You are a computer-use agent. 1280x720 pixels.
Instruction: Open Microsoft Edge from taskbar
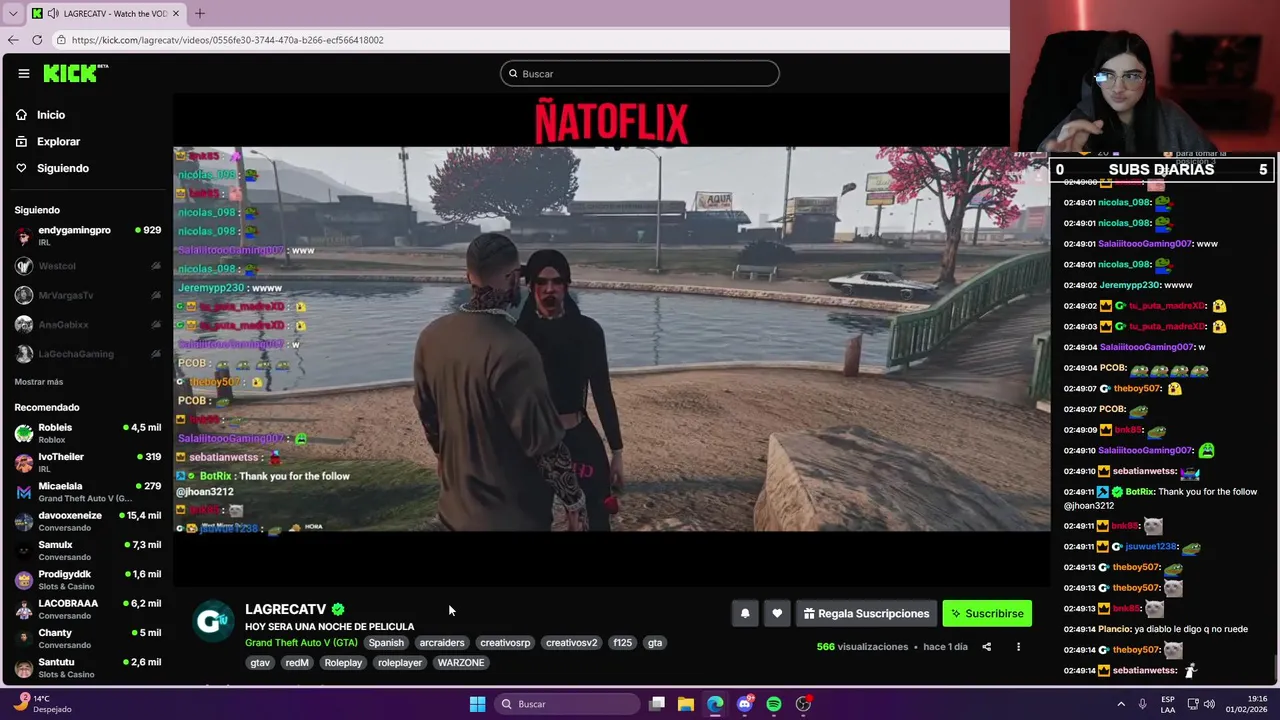click(715, 704)
